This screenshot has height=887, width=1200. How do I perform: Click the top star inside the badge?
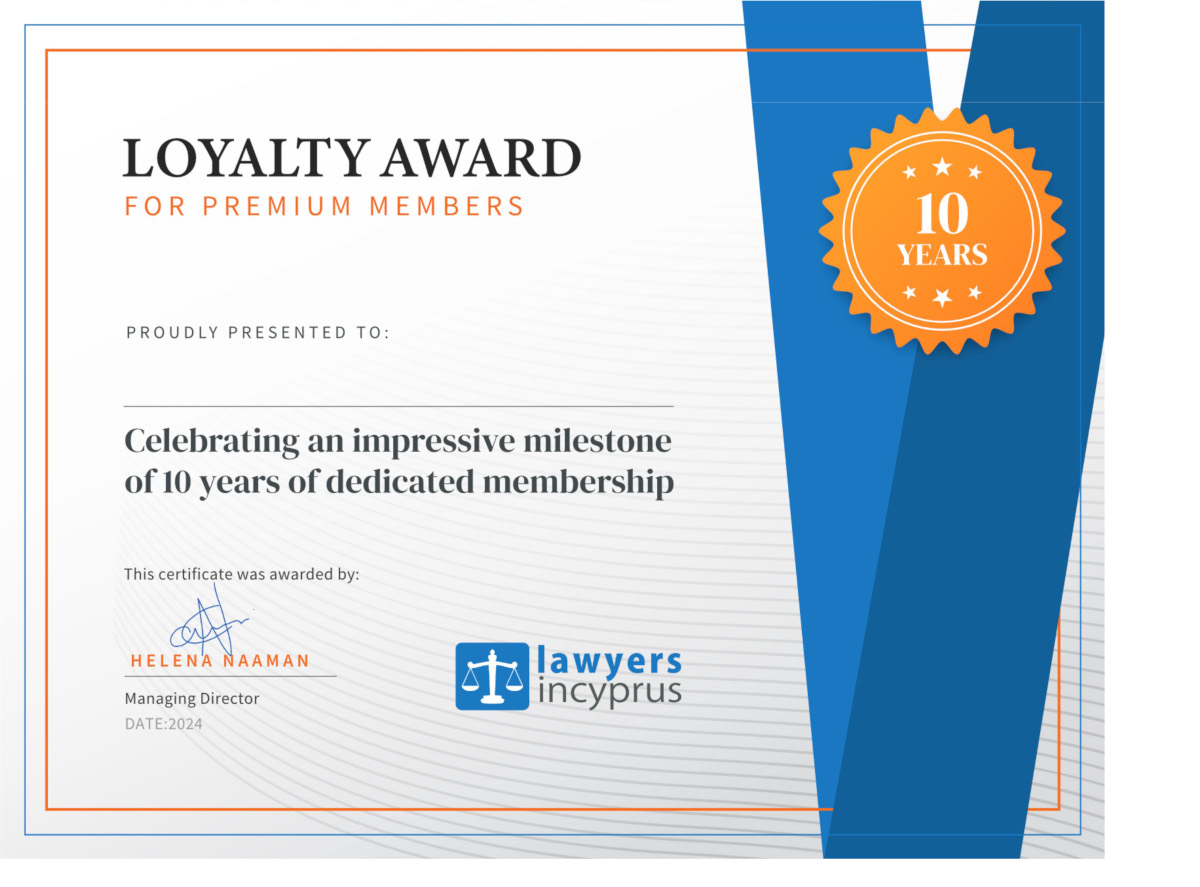[x=943, y=167]
